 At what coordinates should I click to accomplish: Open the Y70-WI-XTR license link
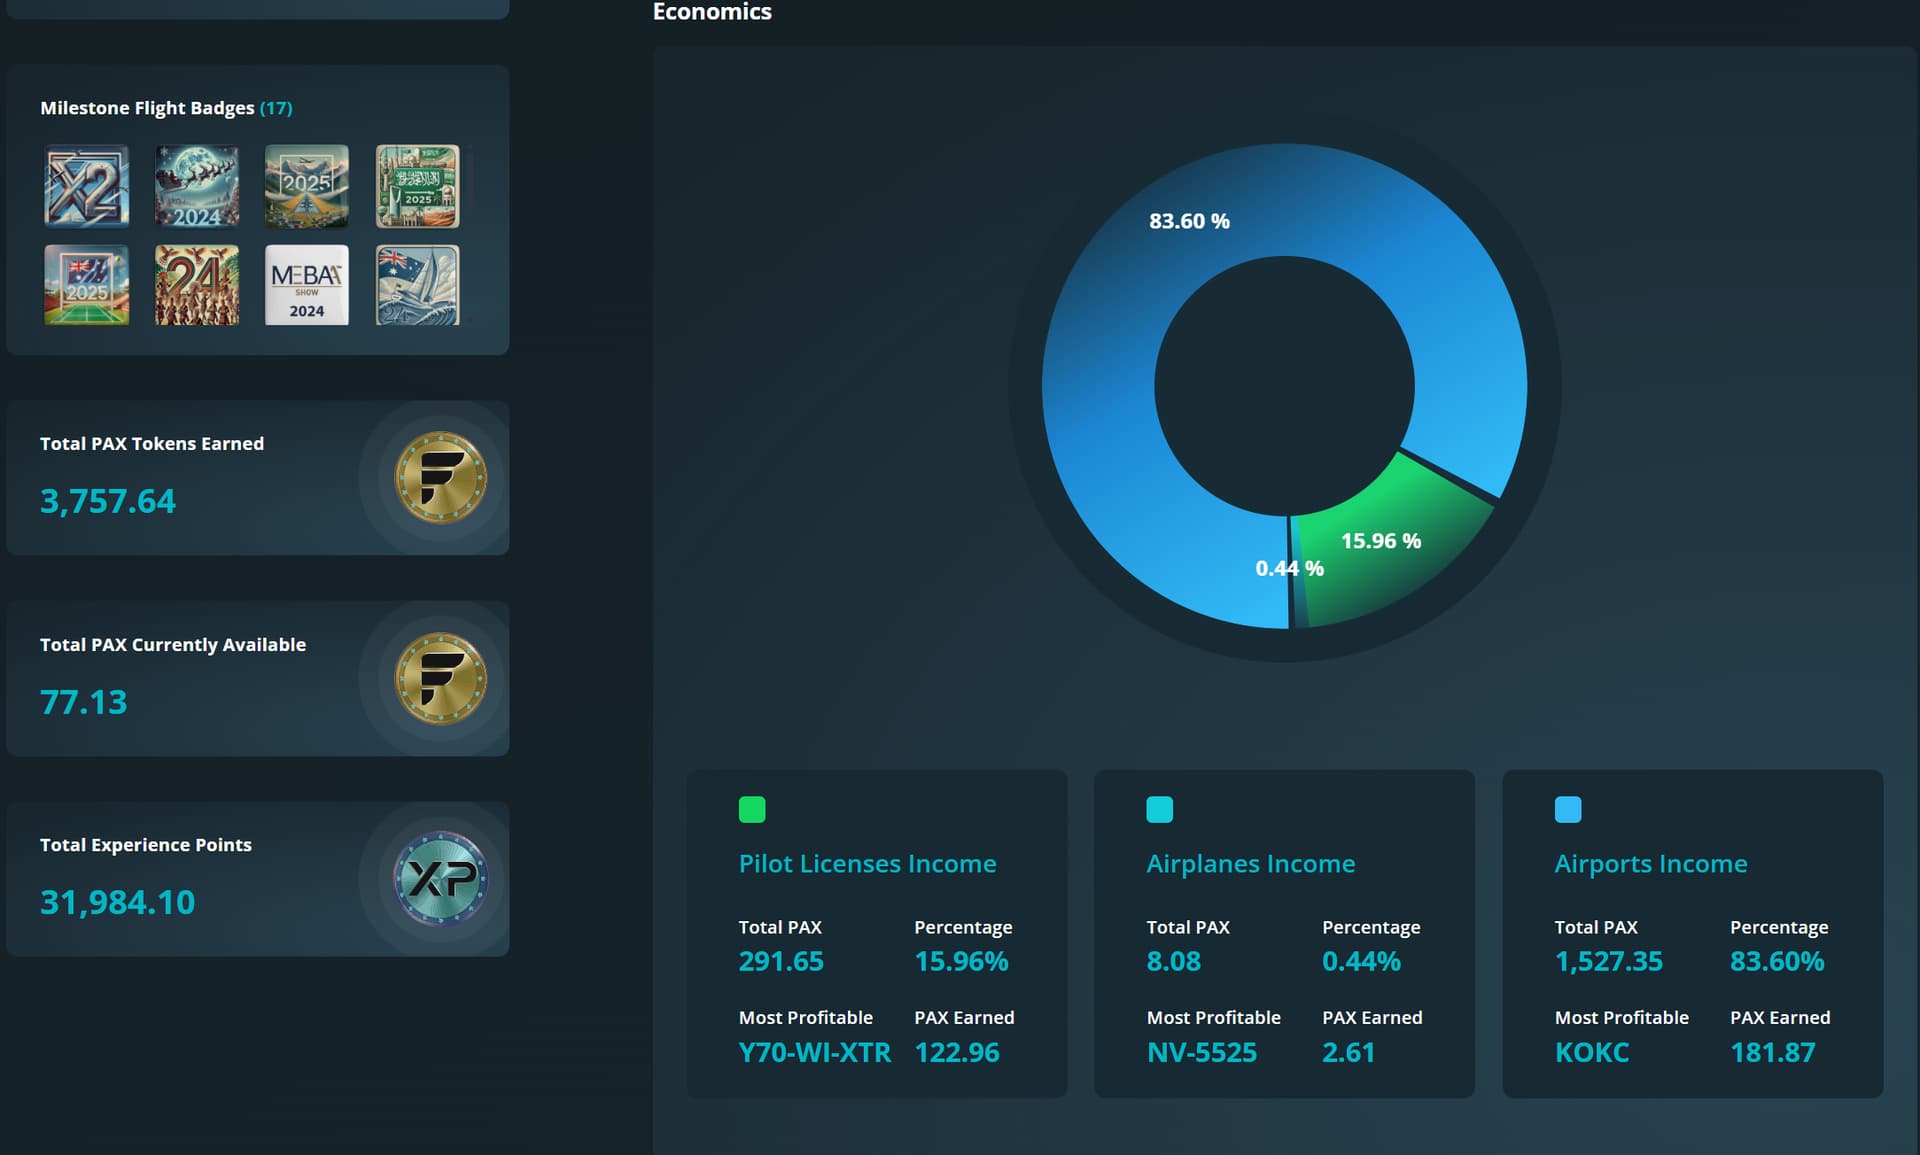tap(814, 1052)
